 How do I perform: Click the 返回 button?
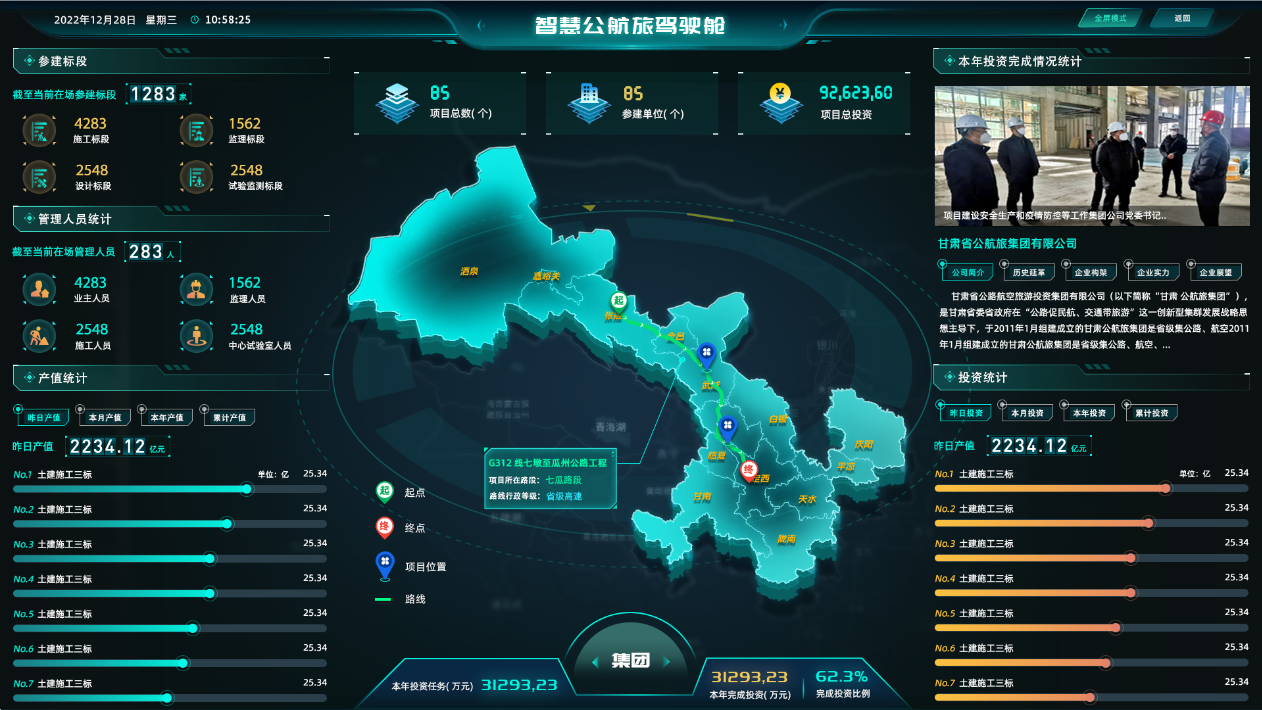pyautogui.click(x=1182, y=19)
